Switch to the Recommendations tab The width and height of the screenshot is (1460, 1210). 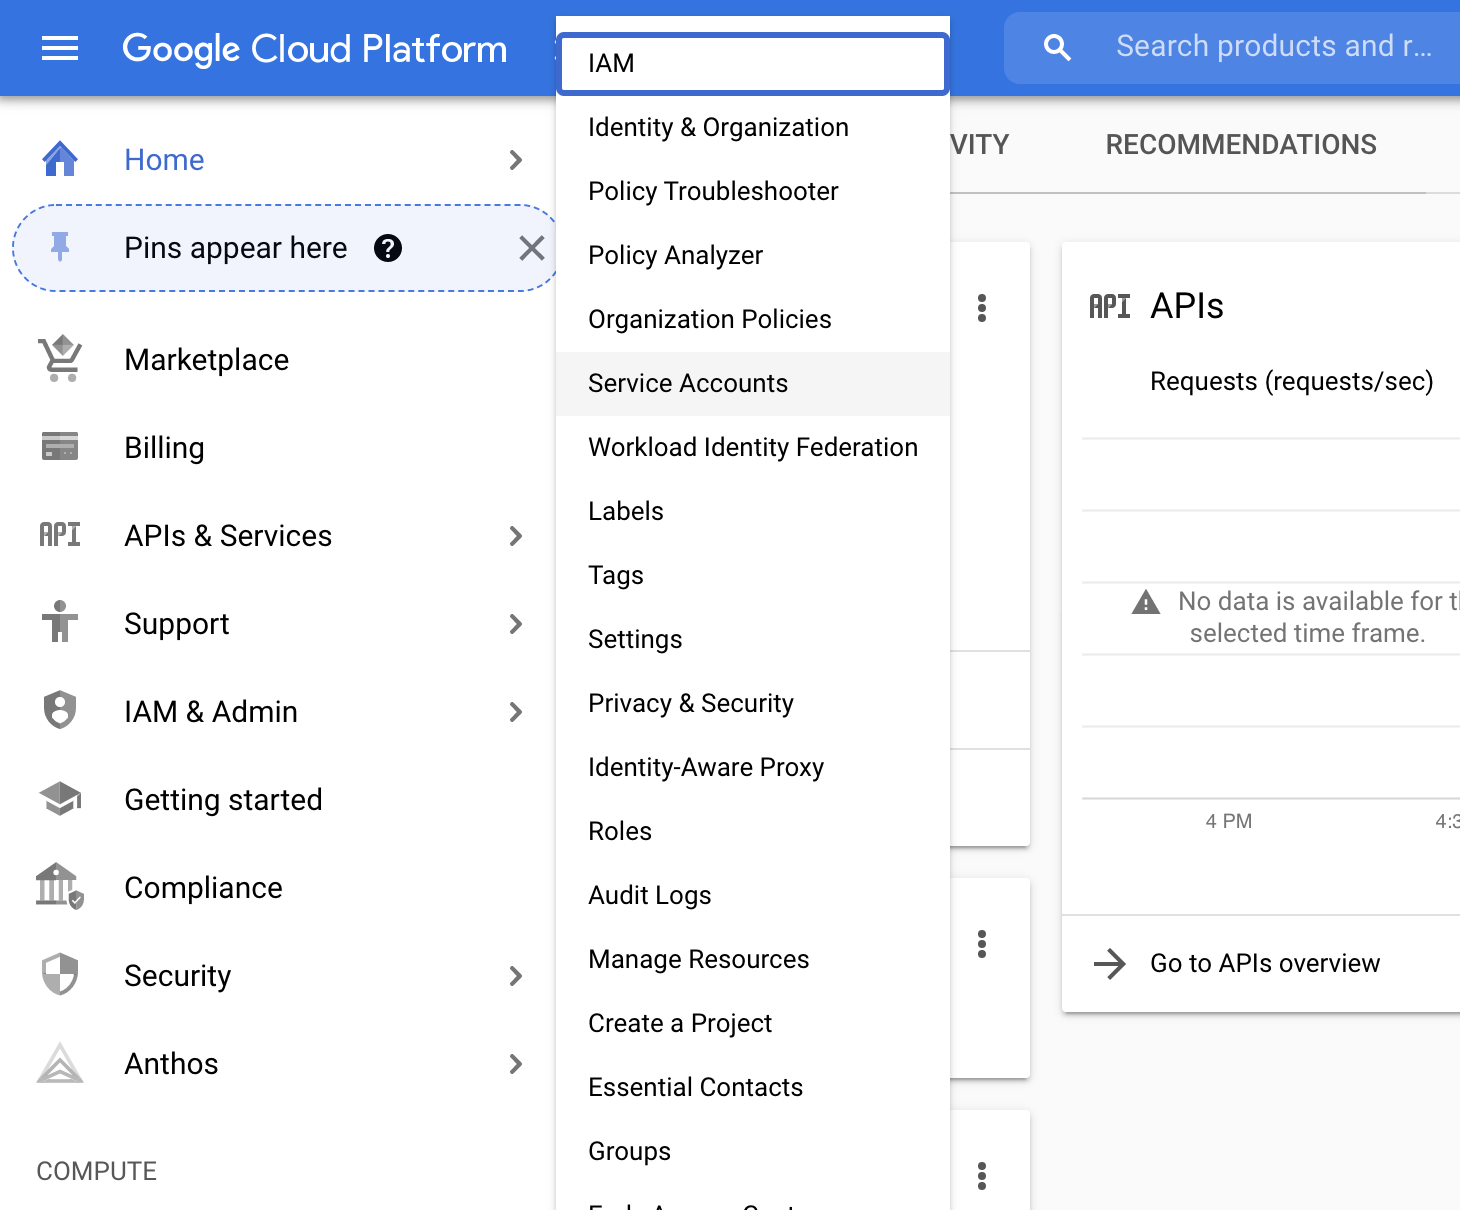click(1241, 145)
